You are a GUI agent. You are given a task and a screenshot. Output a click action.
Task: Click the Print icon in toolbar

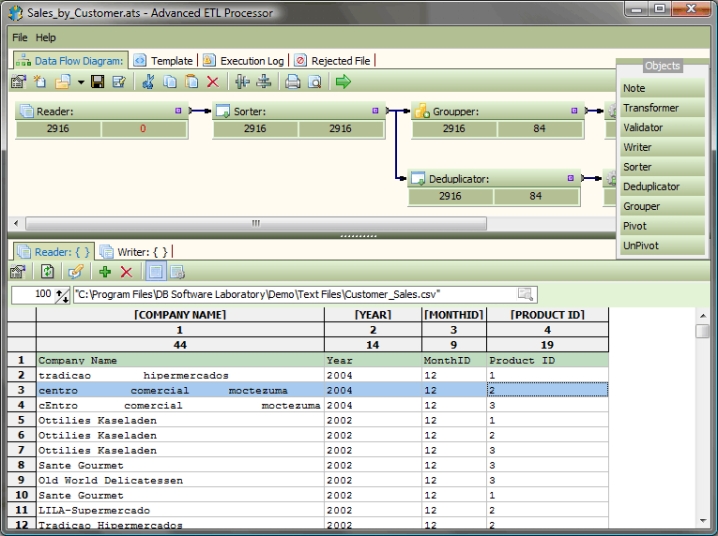[x=293, y=82]
